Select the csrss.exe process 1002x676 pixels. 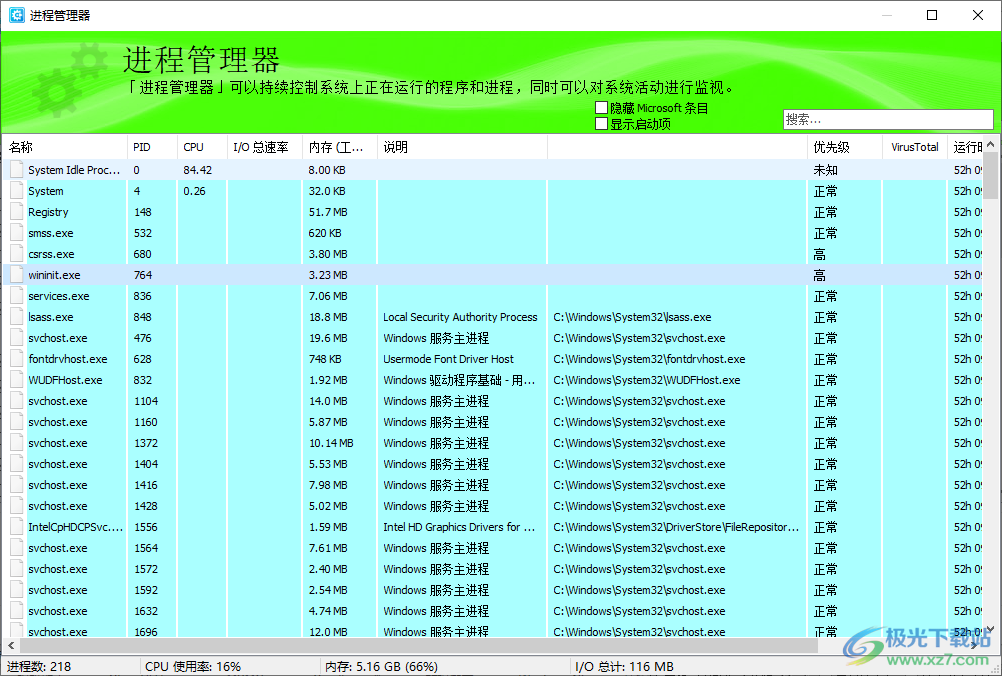tap(492, 254)
